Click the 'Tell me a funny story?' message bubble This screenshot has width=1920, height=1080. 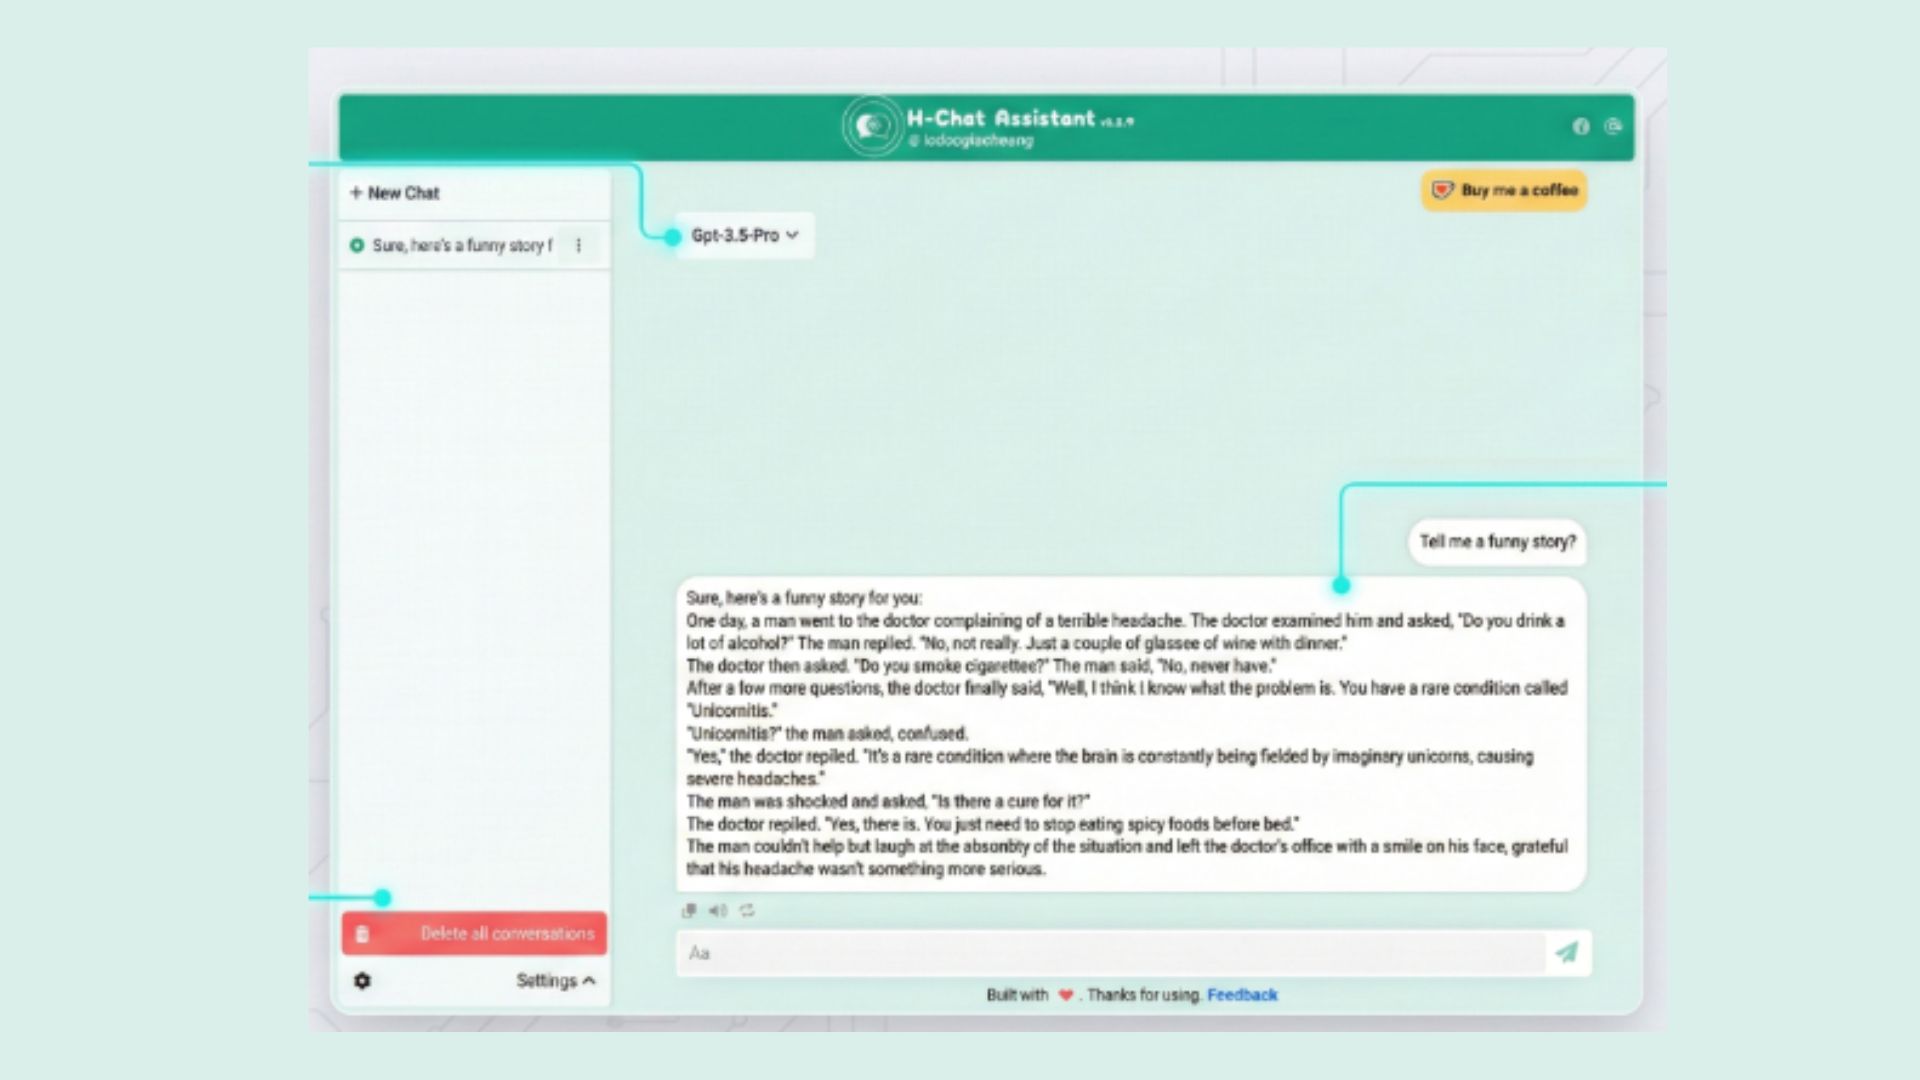tap(1497, 542)
